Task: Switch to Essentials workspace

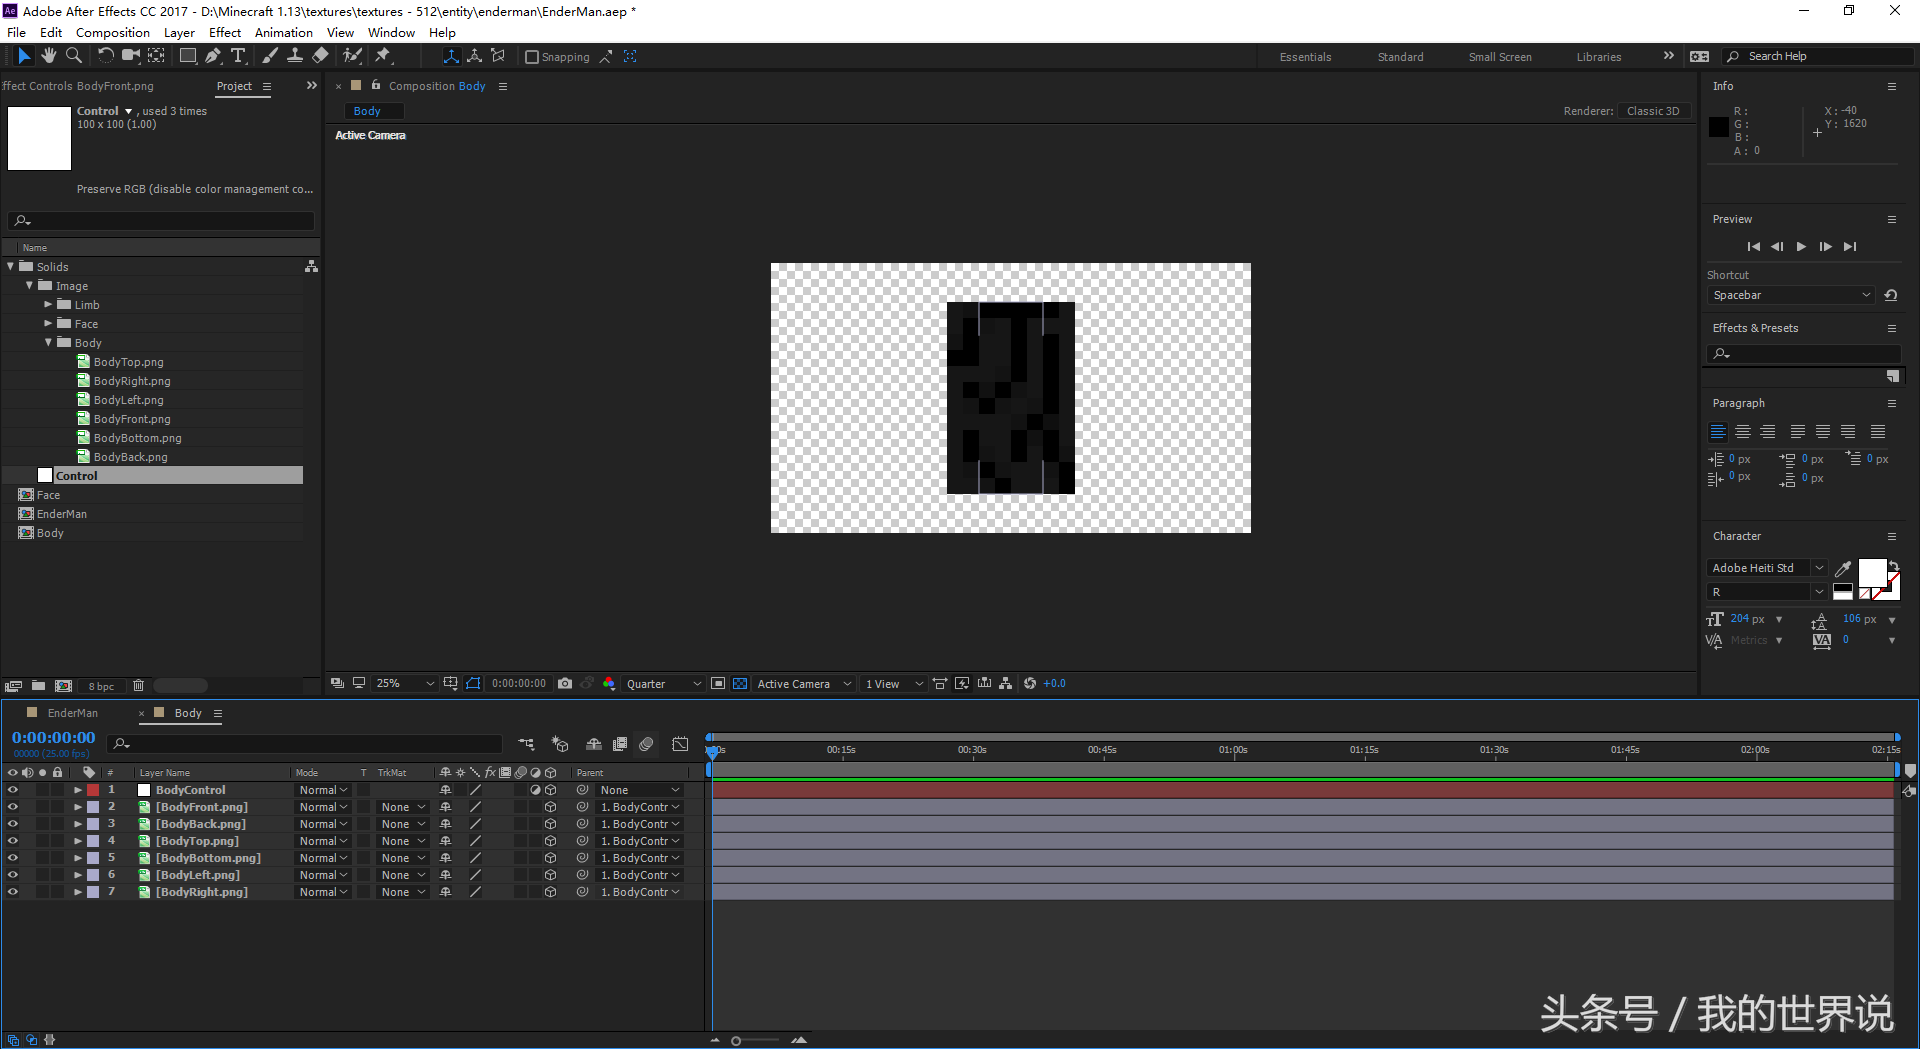Action: click(x=1305, y=57)
